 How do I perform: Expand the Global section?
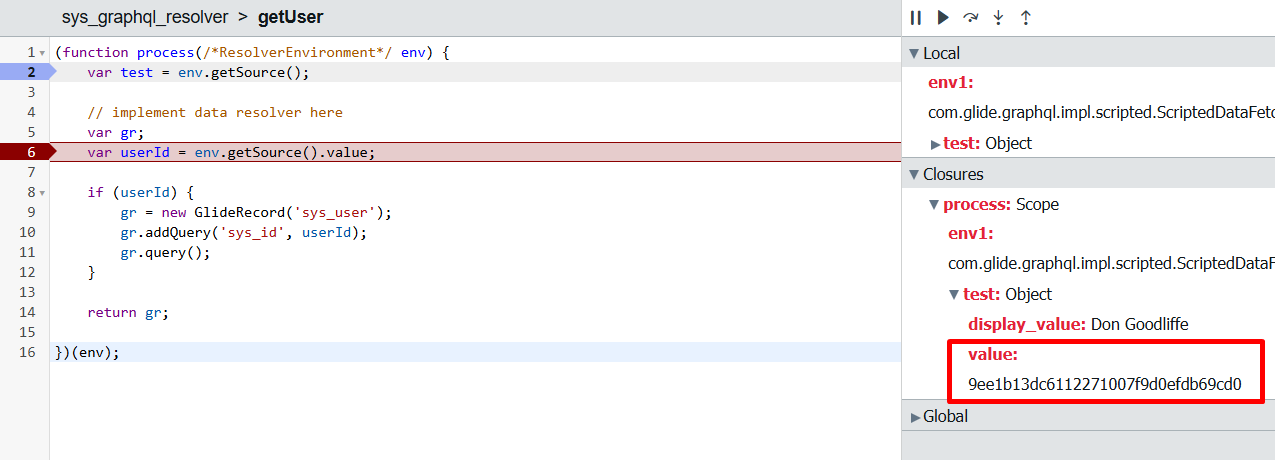(915, 417)
